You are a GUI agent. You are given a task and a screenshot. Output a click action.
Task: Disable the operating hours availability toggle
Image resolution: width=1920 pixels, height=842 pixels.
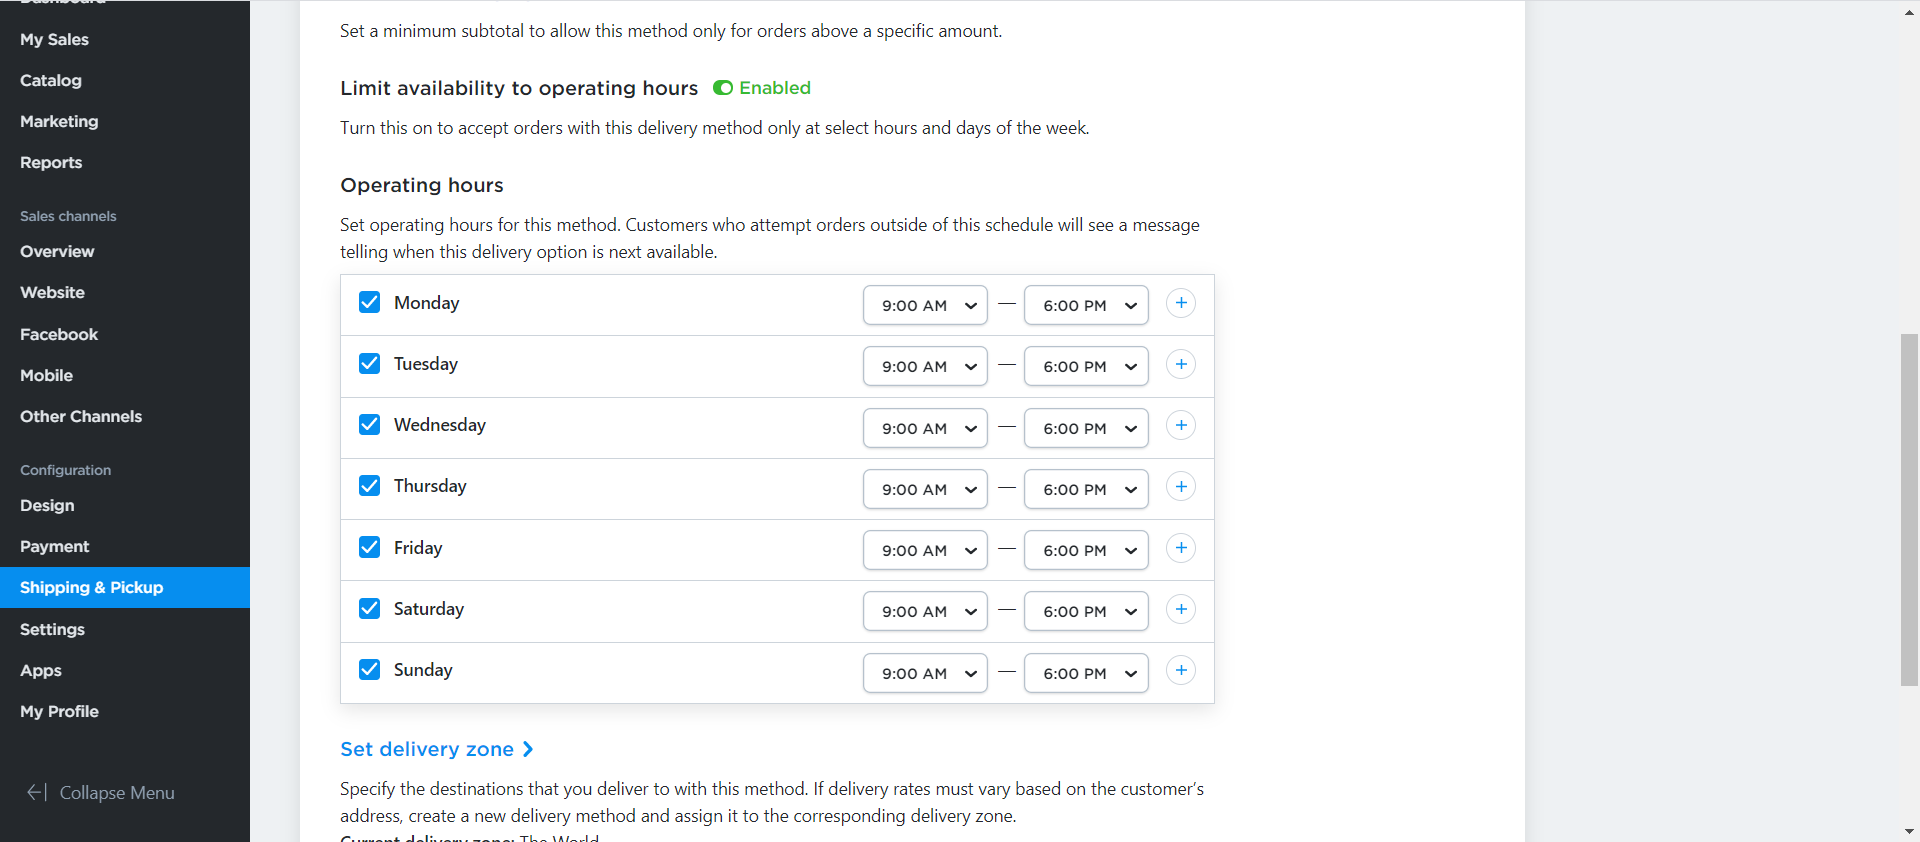(723, 88)
